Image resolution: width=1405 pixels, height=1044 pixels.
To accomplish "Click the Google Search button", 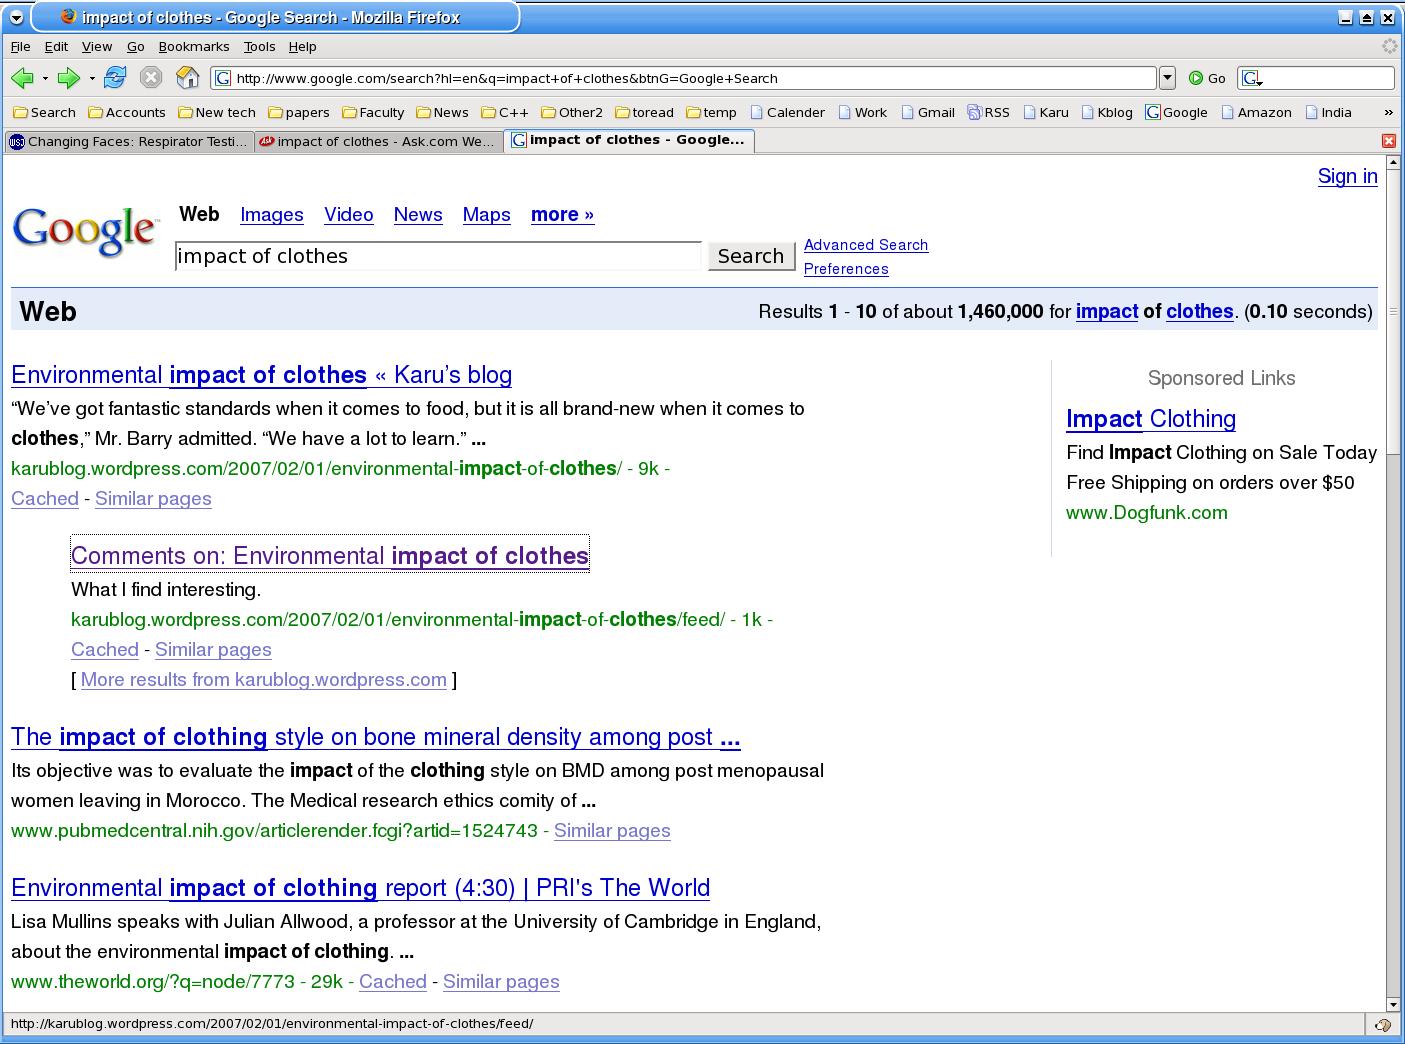I will tap(750, 256).
